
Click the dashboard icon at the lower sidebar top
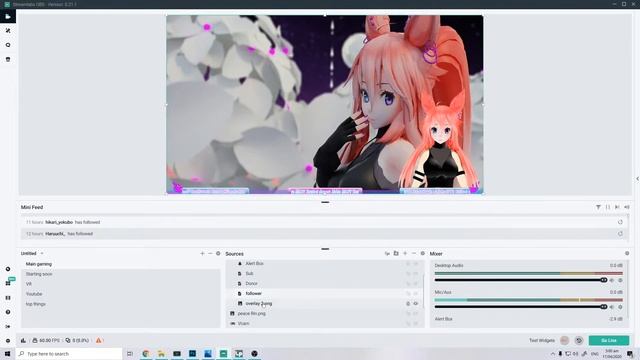click(8, 269)
